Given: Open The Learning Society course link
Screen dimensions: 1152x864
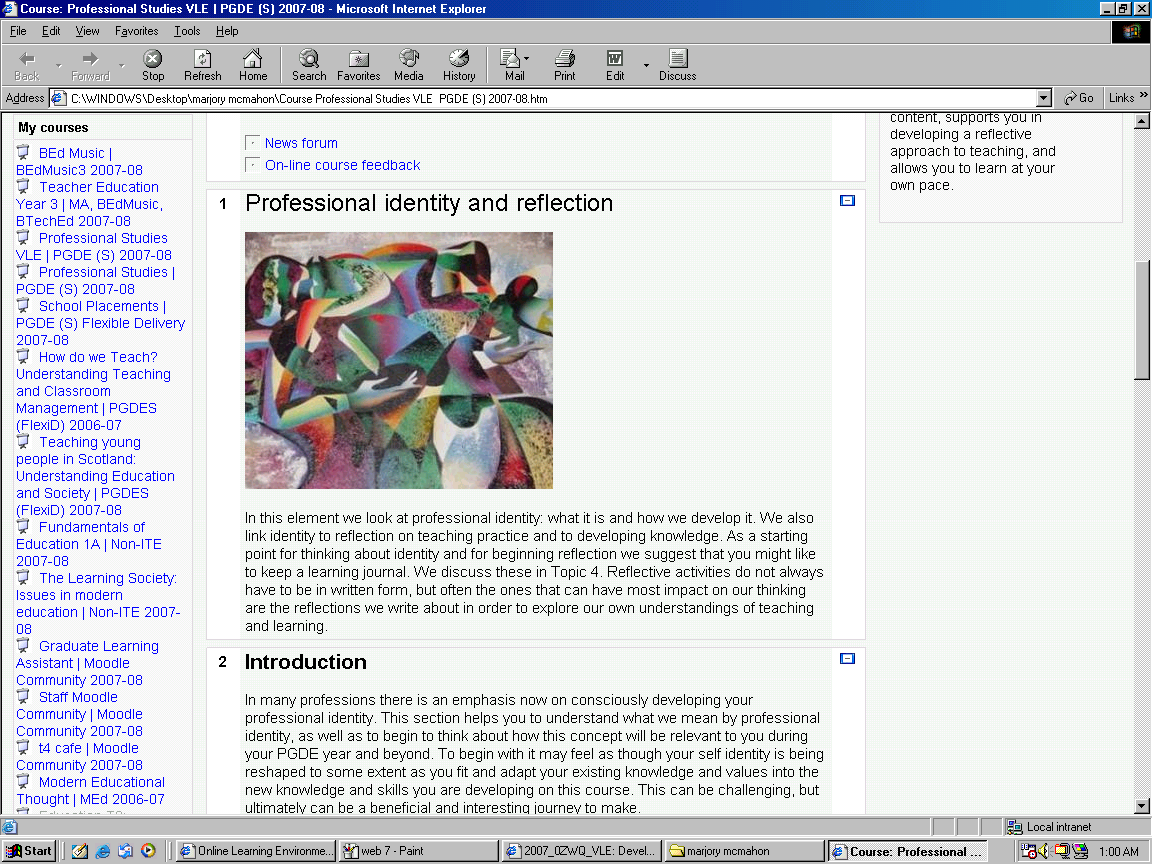Looking at the screenshot, I should pyautogui.click(x=98, y=603).
